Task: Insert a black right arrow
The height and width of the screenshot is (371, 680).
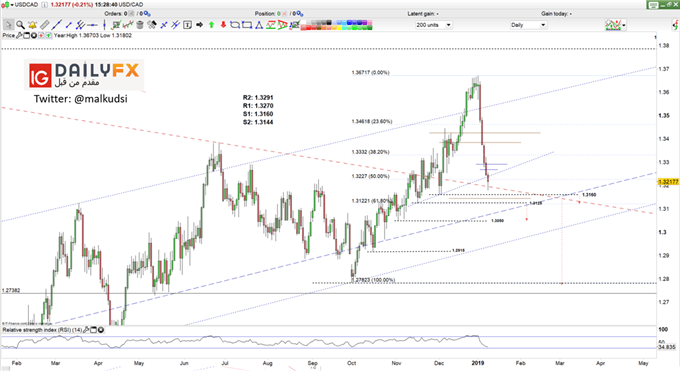Action: (199, 25)
